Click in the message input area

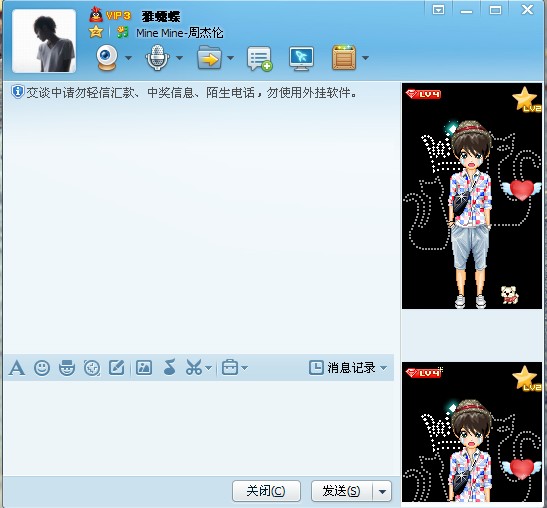[199, 428]
